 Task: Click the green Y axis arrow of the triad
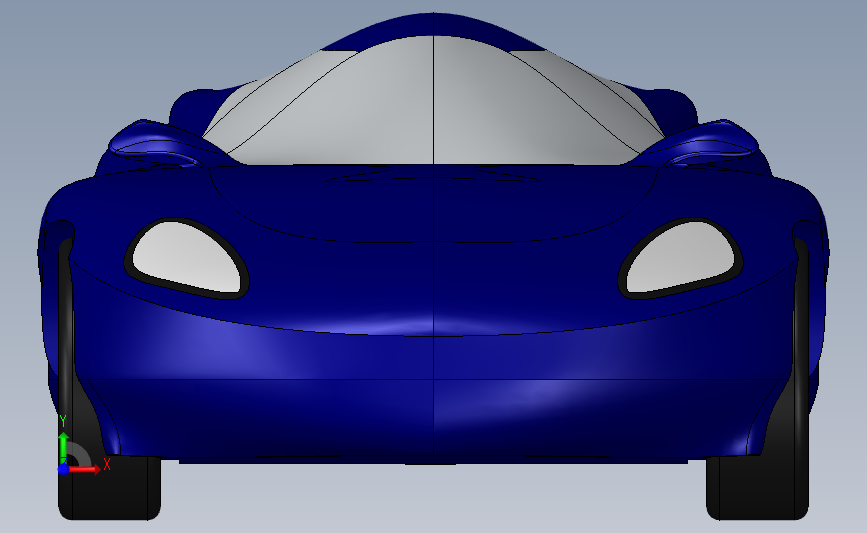(x=63, y=448)
